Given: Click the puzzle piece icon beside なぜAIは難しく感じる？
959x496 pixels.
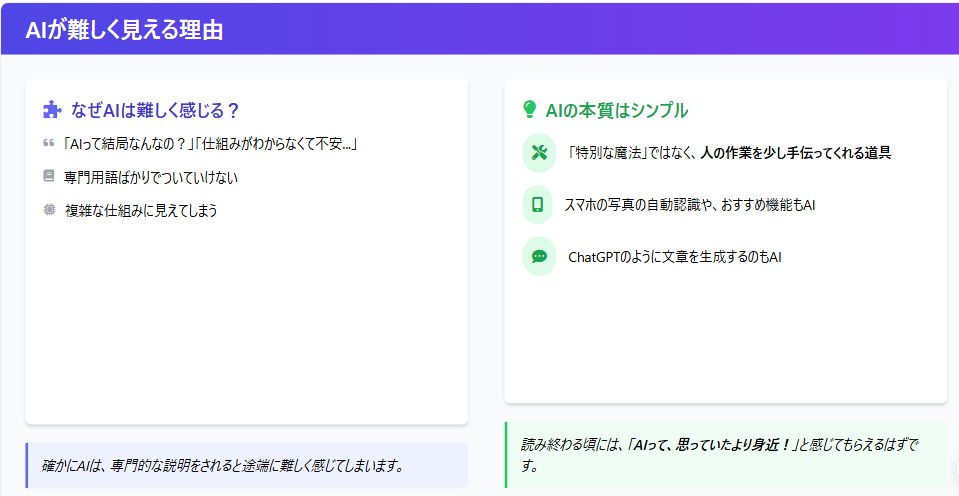Looking at the screenshot, I should click(52, 110).
